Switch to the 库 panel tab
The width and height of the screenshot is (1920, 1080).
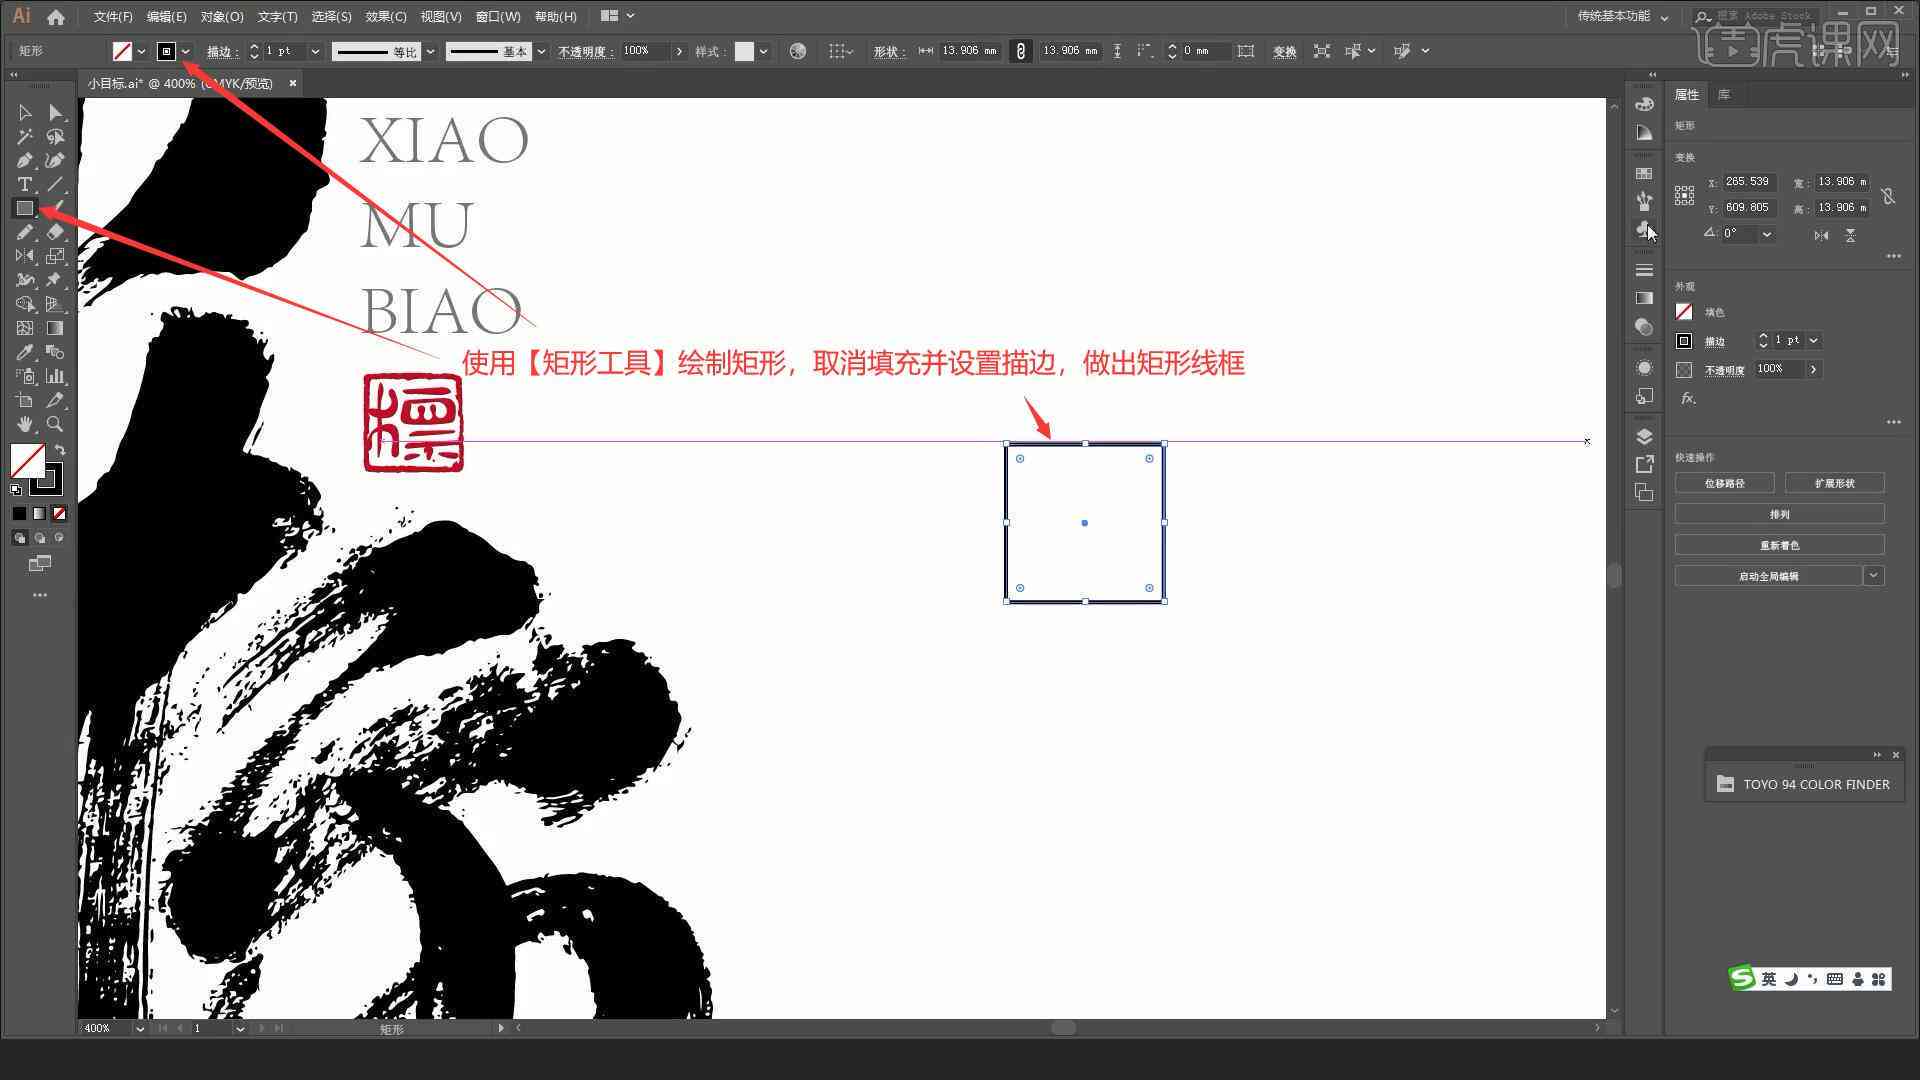(x=1724, y=94)
